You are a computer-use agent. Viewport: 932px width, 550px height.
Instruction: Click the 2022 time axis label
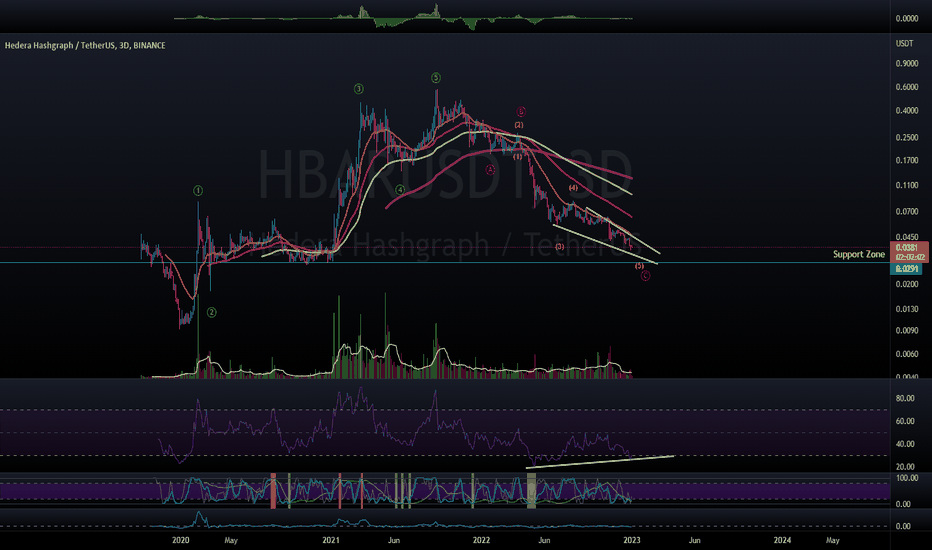pyautogui.click(x=481, y=540)
